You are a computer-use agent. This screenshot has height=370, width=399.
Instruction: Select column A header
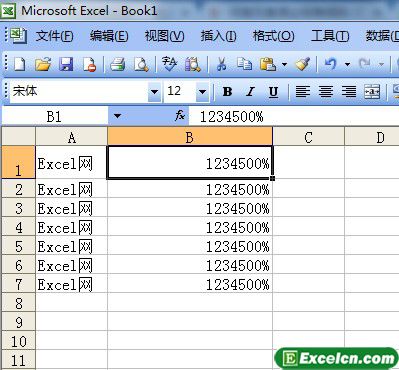coord(72,137)
